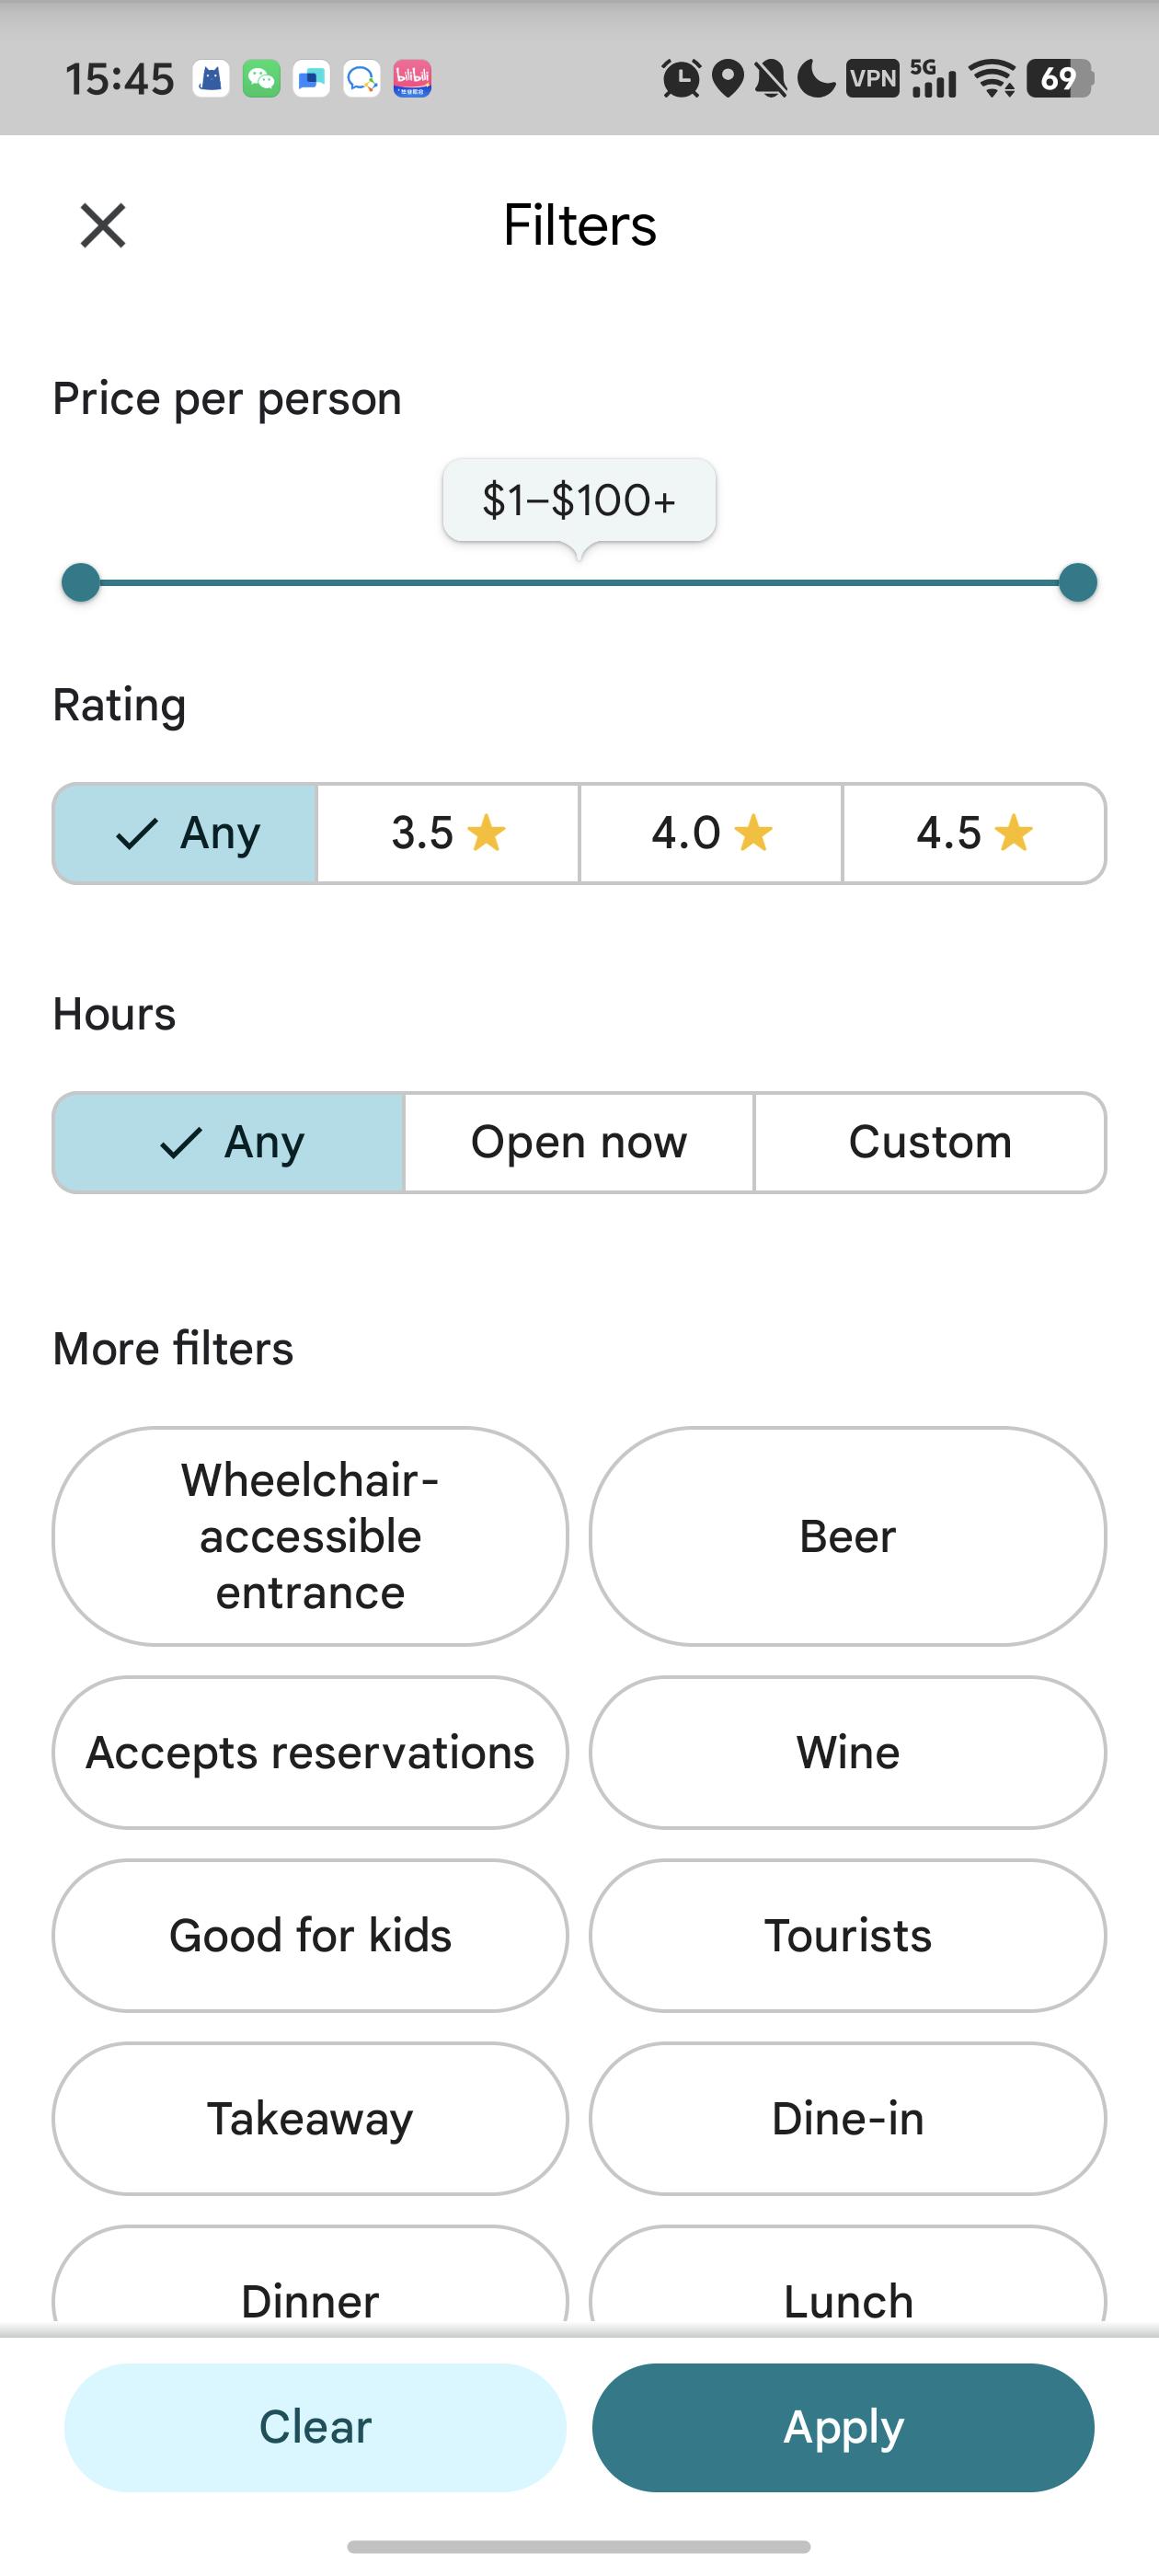This screenshot has height=2576, width=1159.
Task: Tap the VPN status indicator
Action: (873, 78)
